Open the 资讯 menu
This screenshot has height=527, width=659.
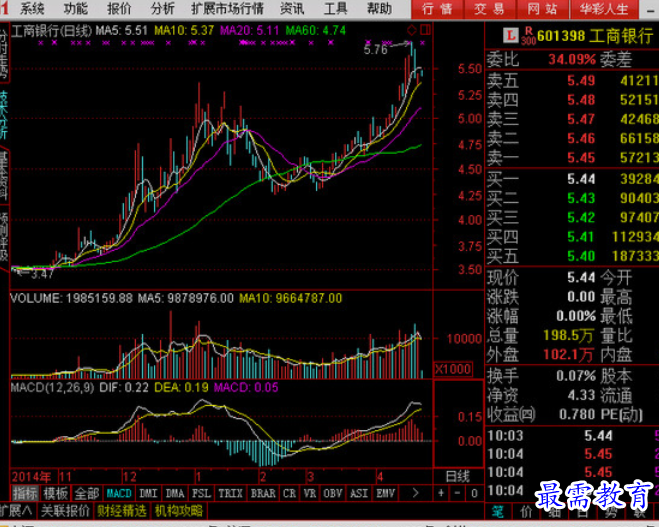click(x=292, y=8)
